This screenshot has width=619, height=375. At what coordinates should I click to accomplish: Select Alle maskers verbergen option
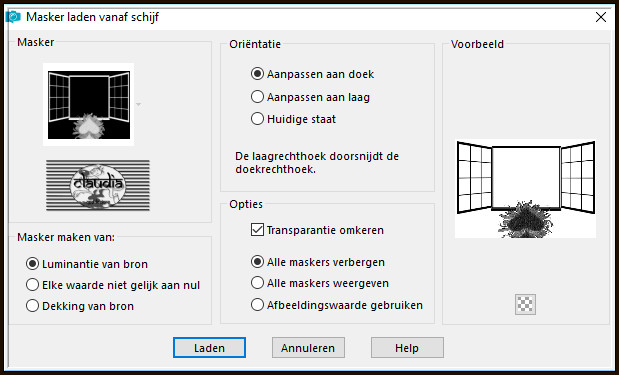[318, 262]
